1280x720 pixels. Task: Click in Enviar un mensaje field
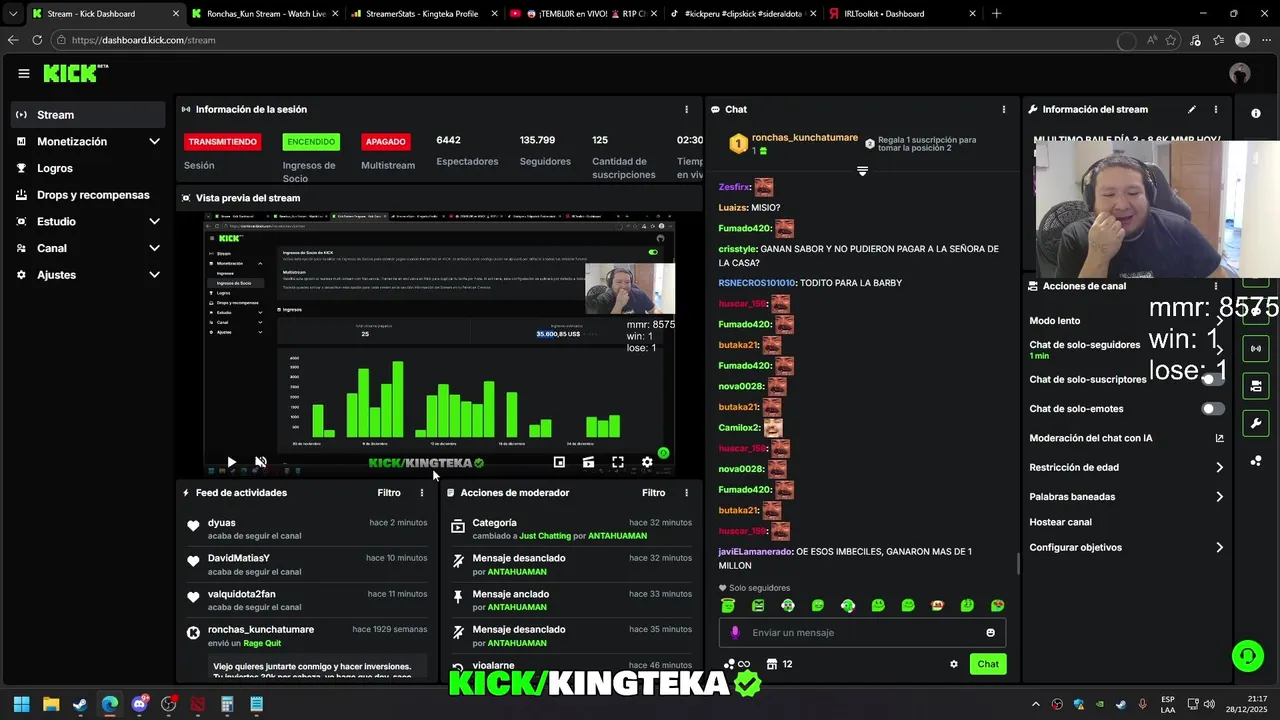click(860, 633)
